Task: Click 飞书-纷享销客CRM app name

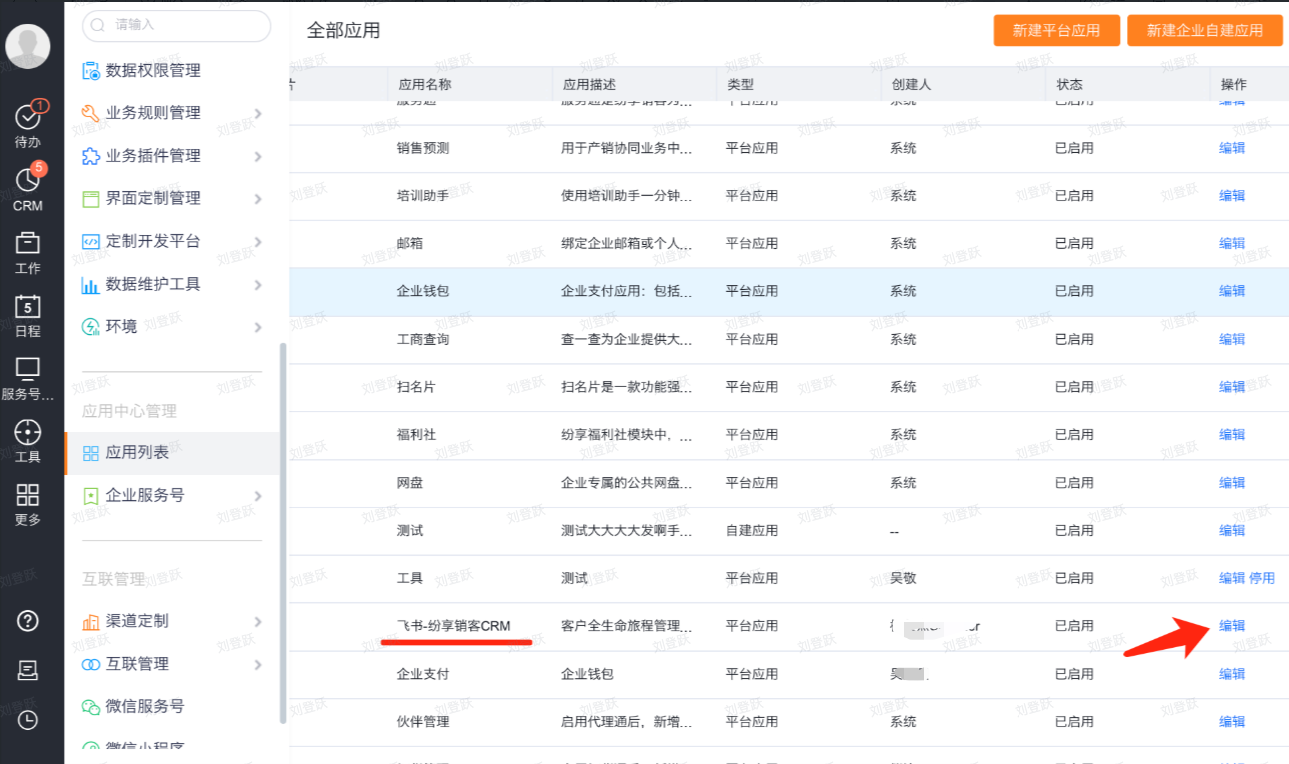Action: point(454,626)
